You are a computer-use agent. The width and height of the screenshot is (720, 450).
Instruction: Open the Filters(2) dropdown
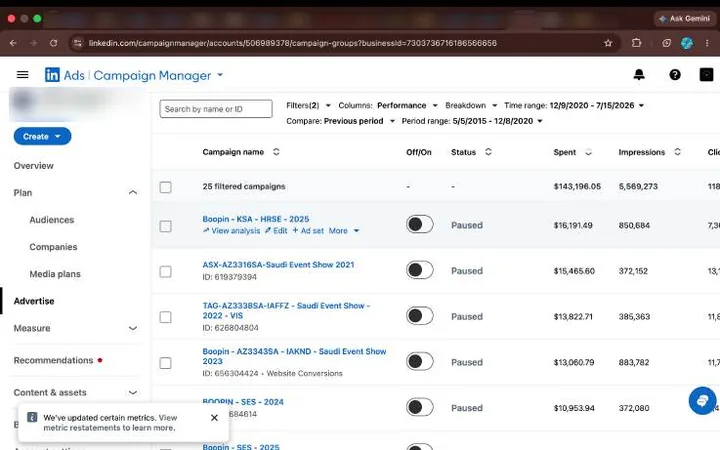tap(308, 105)
